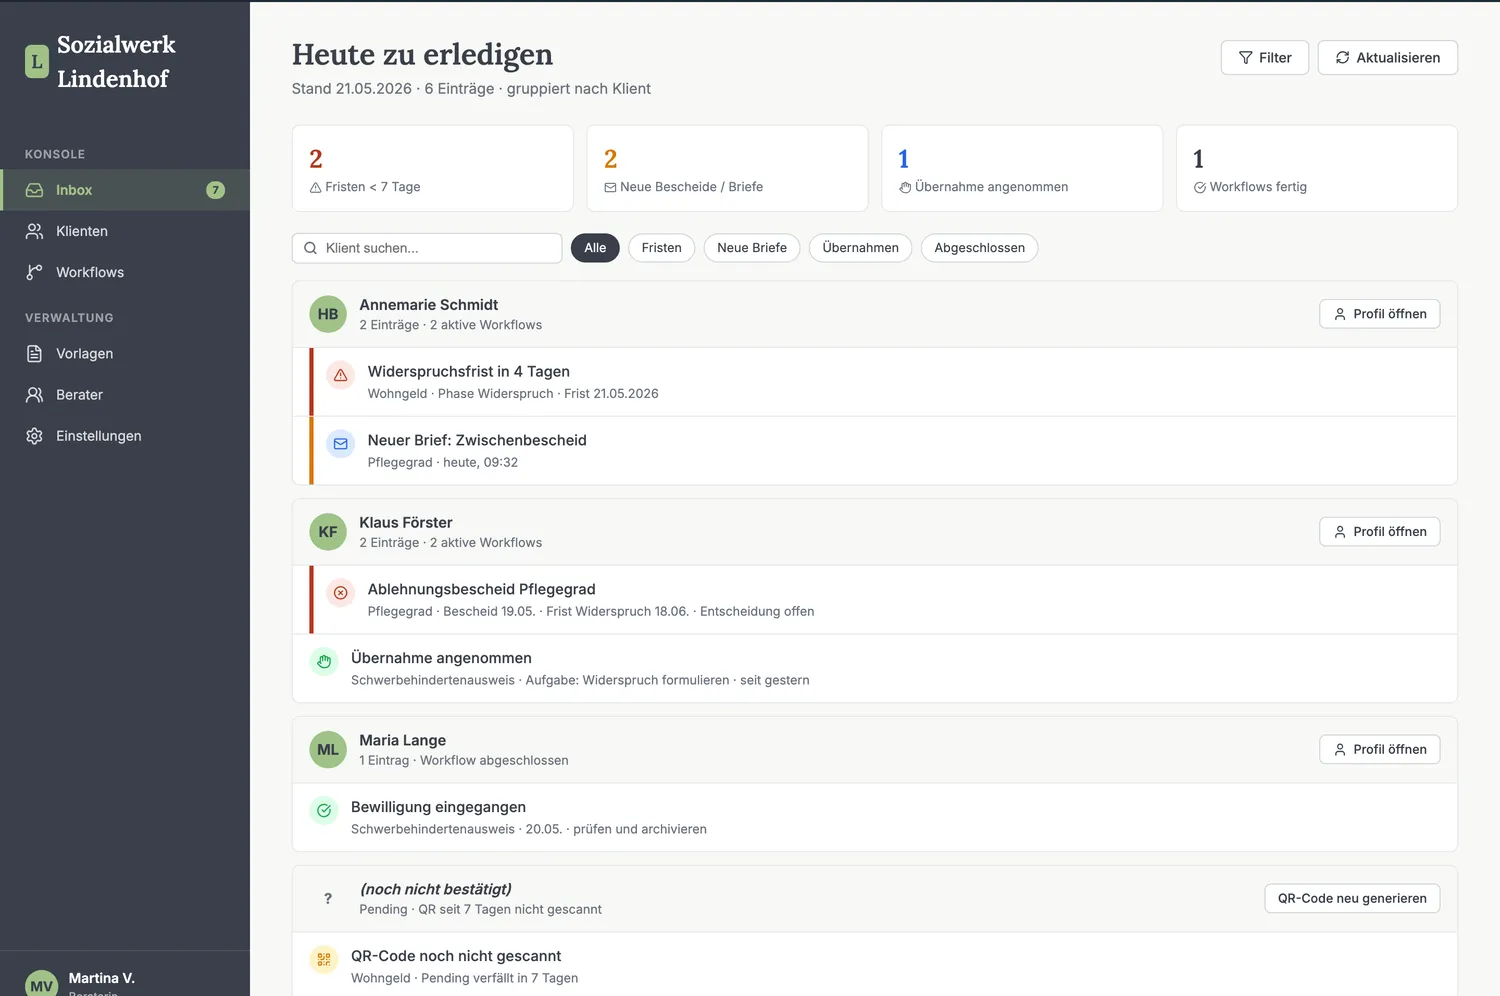Open Ablehnungsbescheid Pflegegrad entry
1500x996 pixels.
pos(875,600)
